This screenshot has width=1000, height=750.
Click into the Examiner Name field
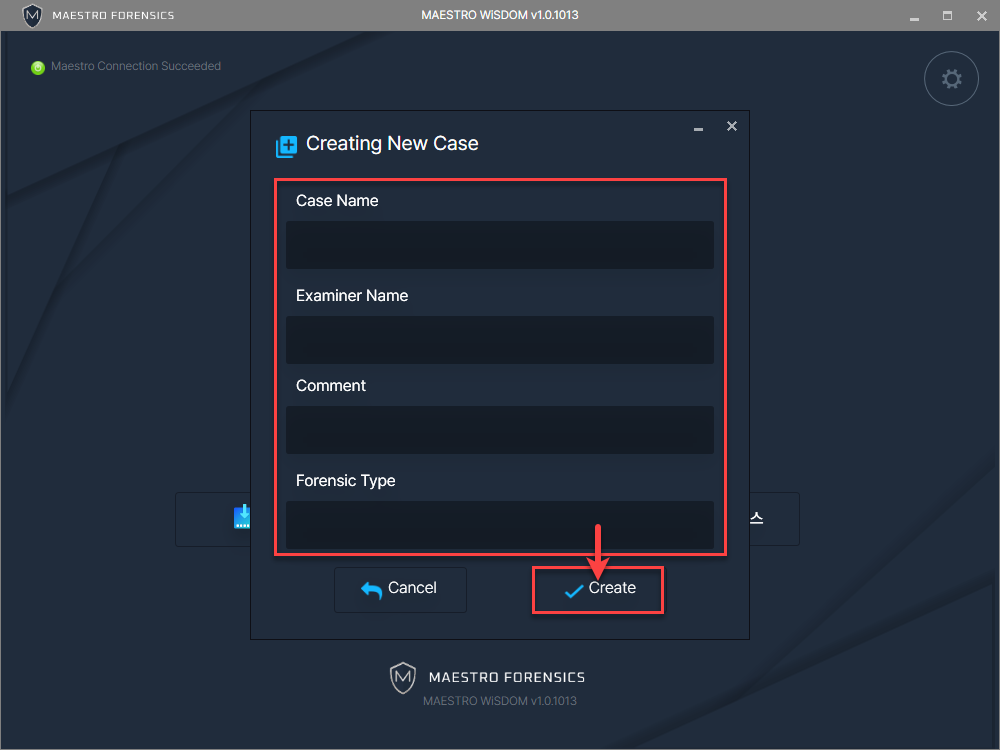[x=500, y=340]
